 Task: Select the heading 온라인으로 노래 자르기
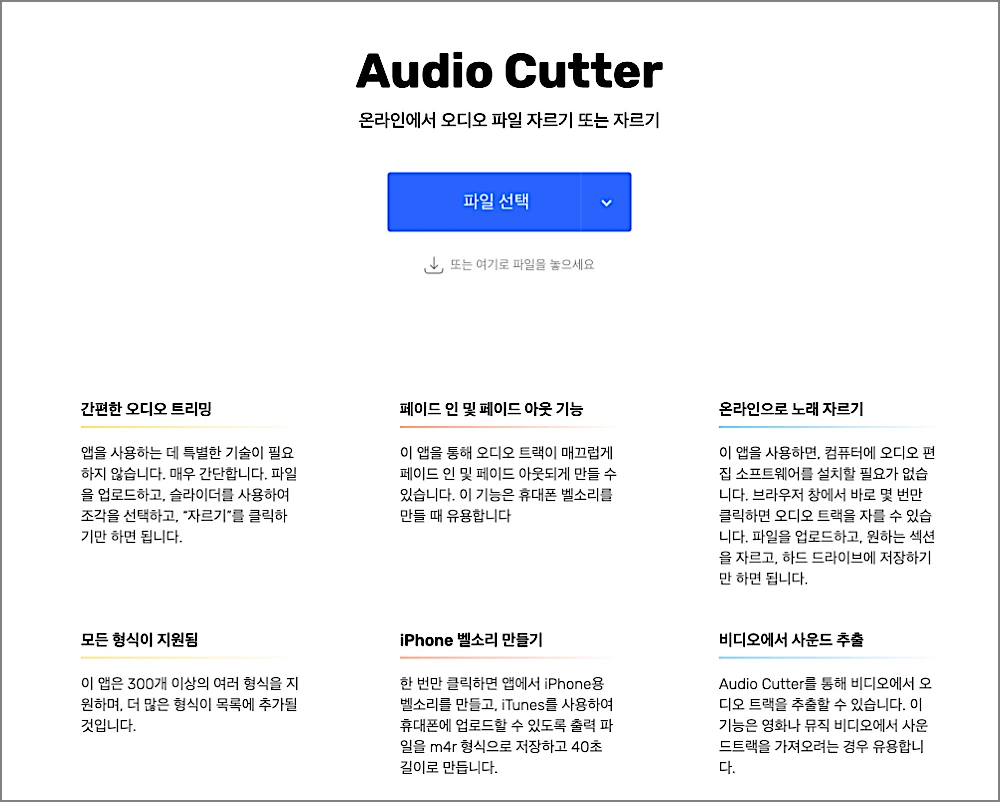click(791, 409)
